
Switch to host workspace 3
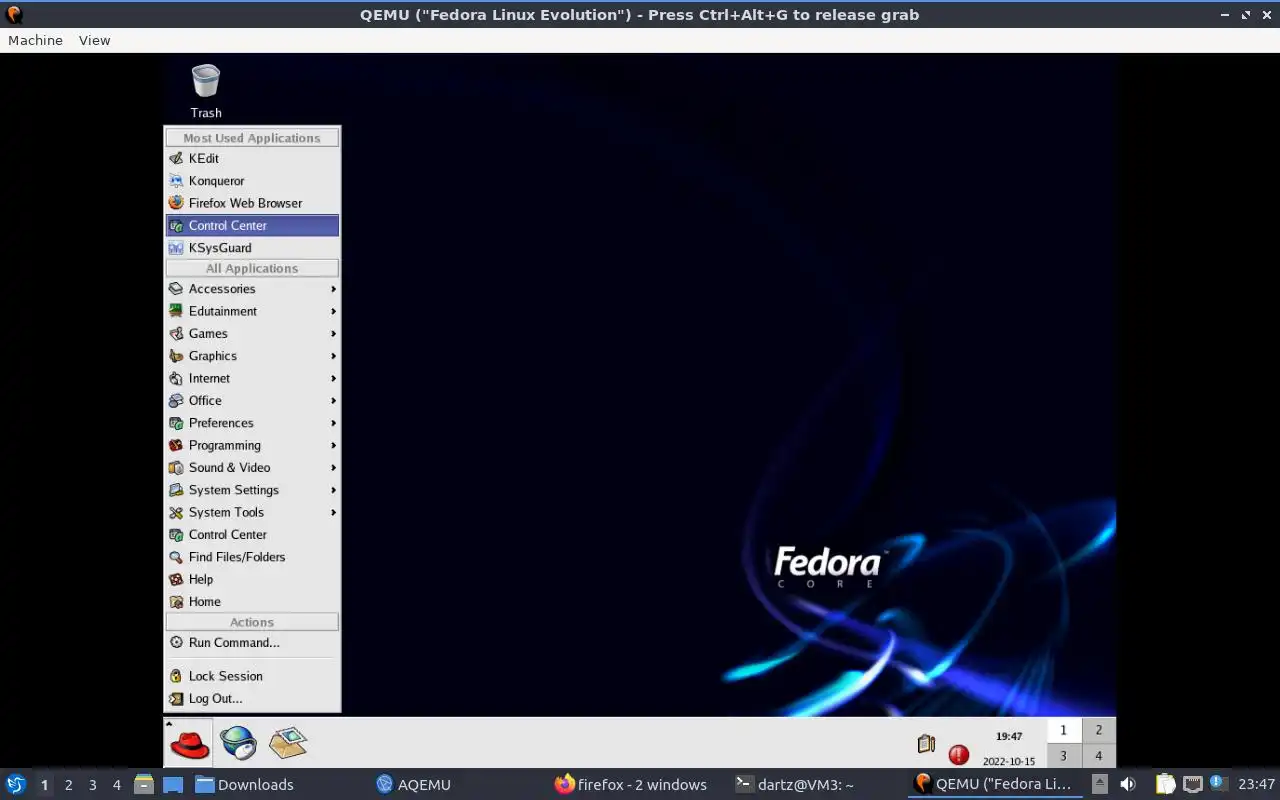[x=92, y=785]
